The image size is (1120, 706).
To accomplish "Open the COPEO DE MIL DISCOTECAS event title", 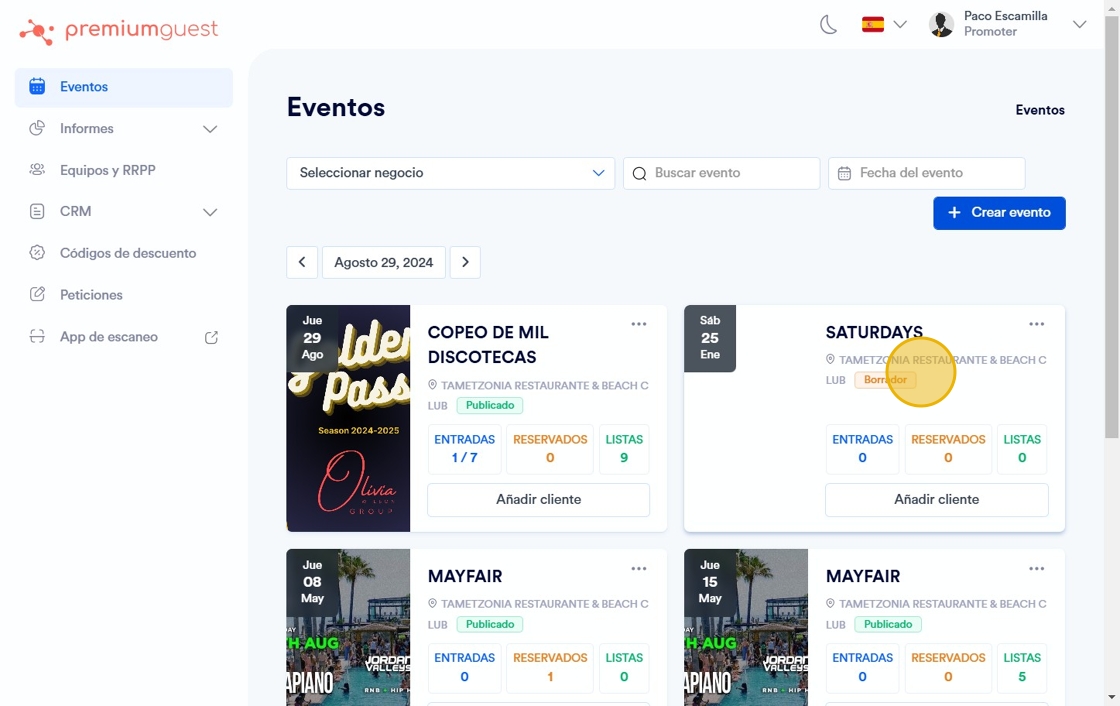I will point(489,344).
